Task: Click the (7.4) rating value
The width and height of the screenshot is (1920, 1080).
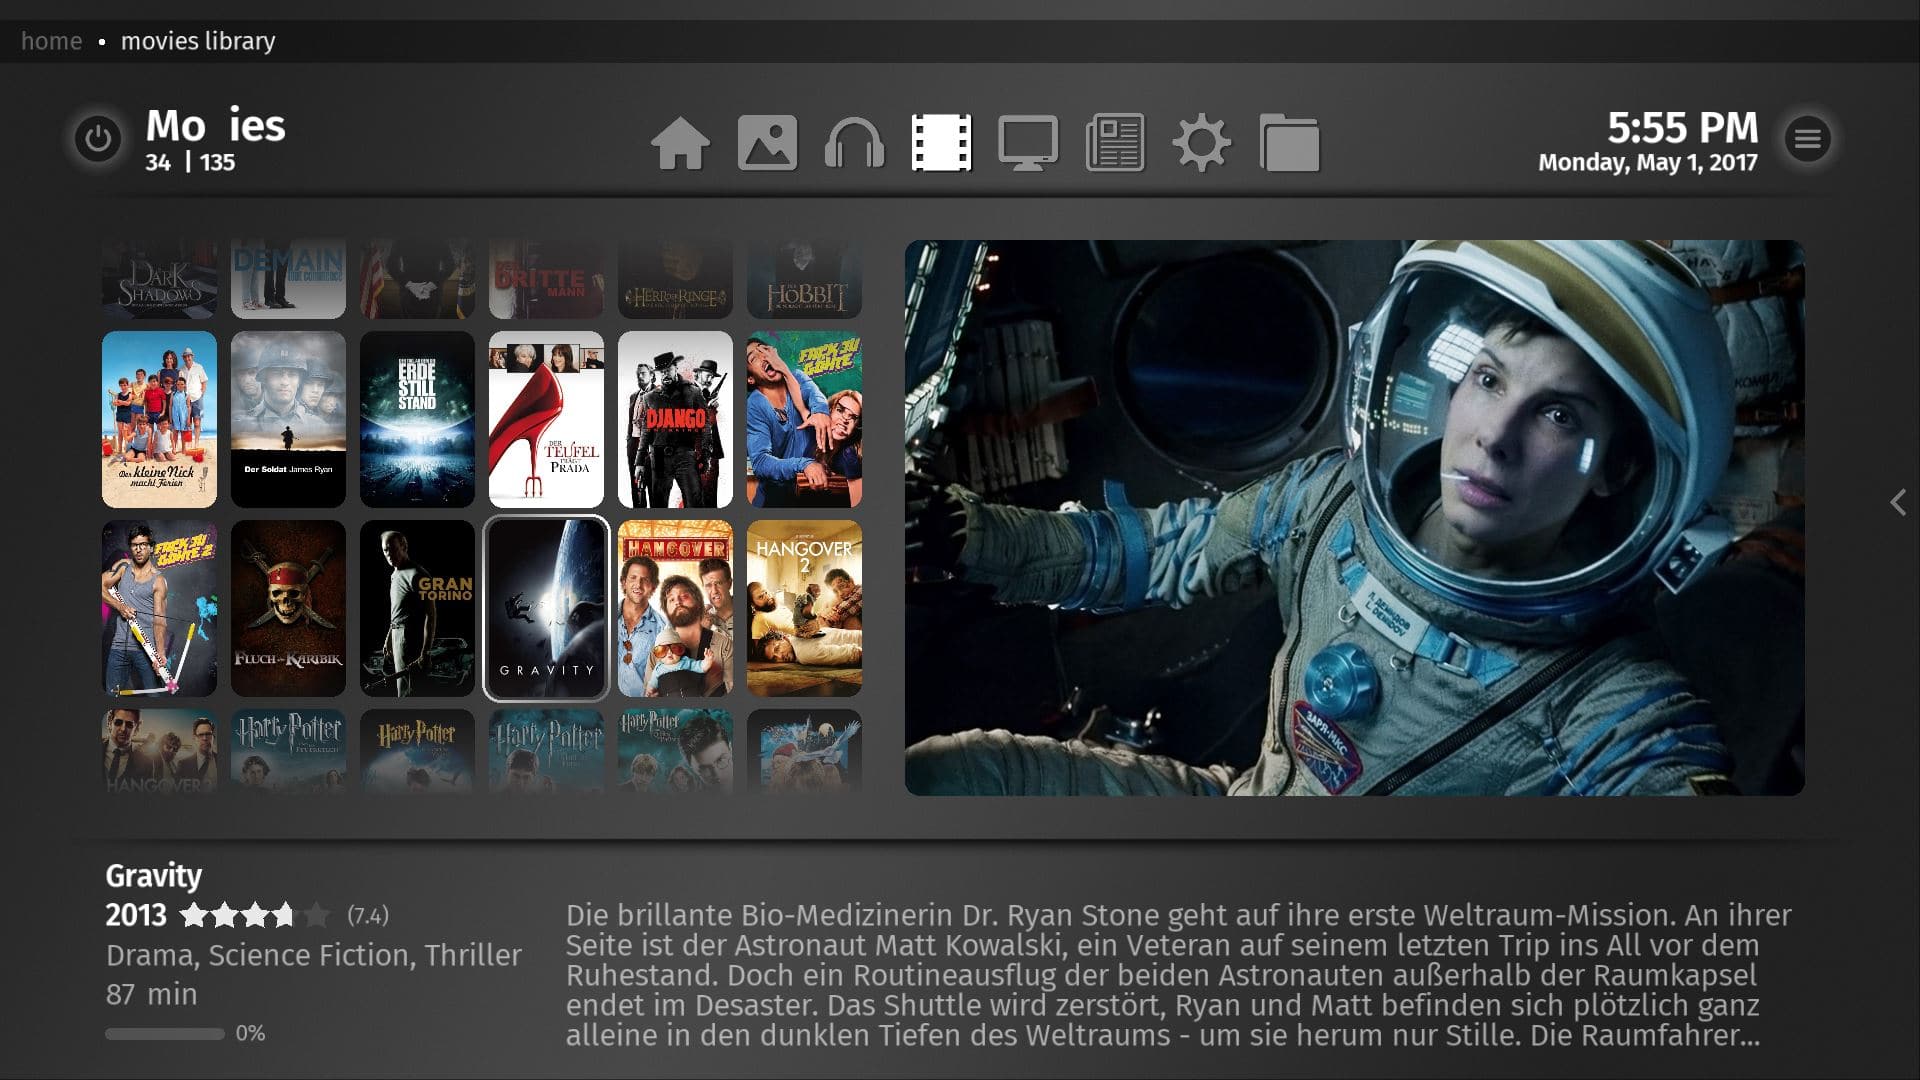Action: 368,916
